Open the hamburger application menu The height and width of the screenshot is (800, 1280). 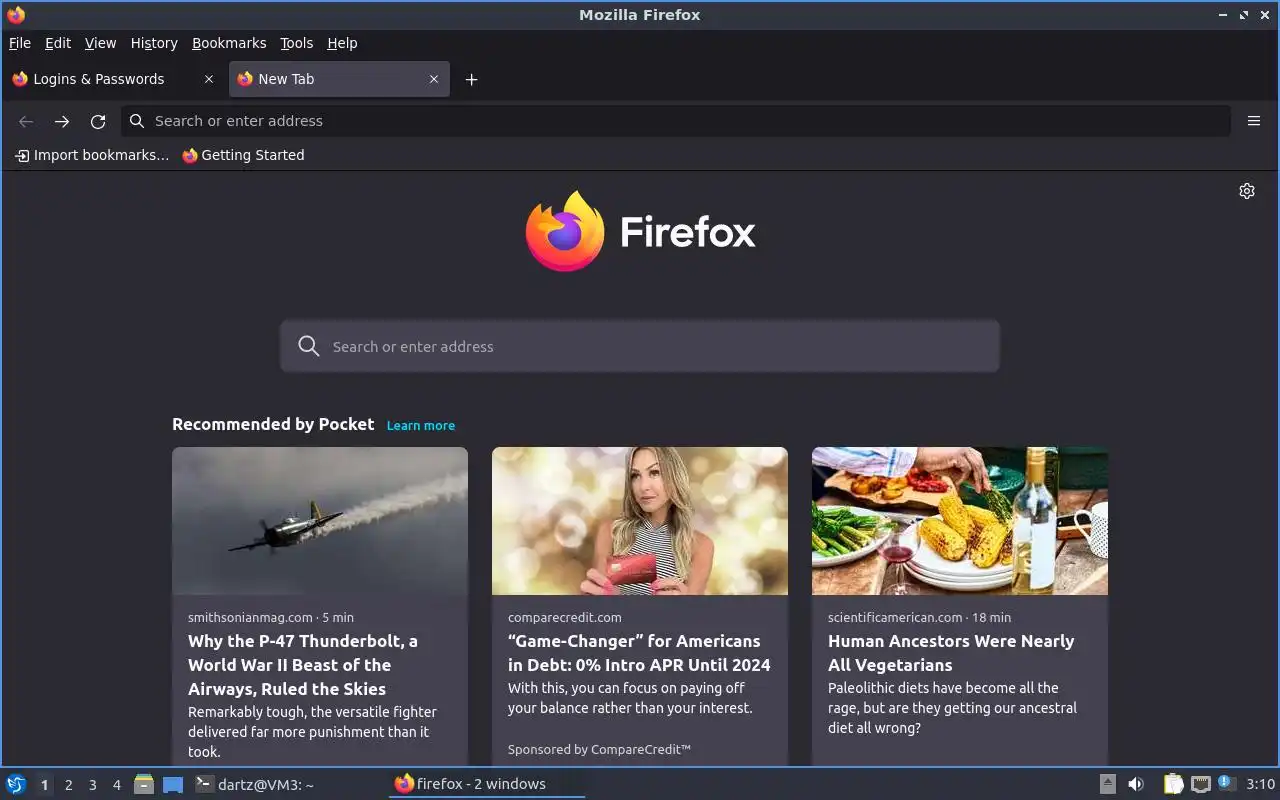pos(1253,121)
